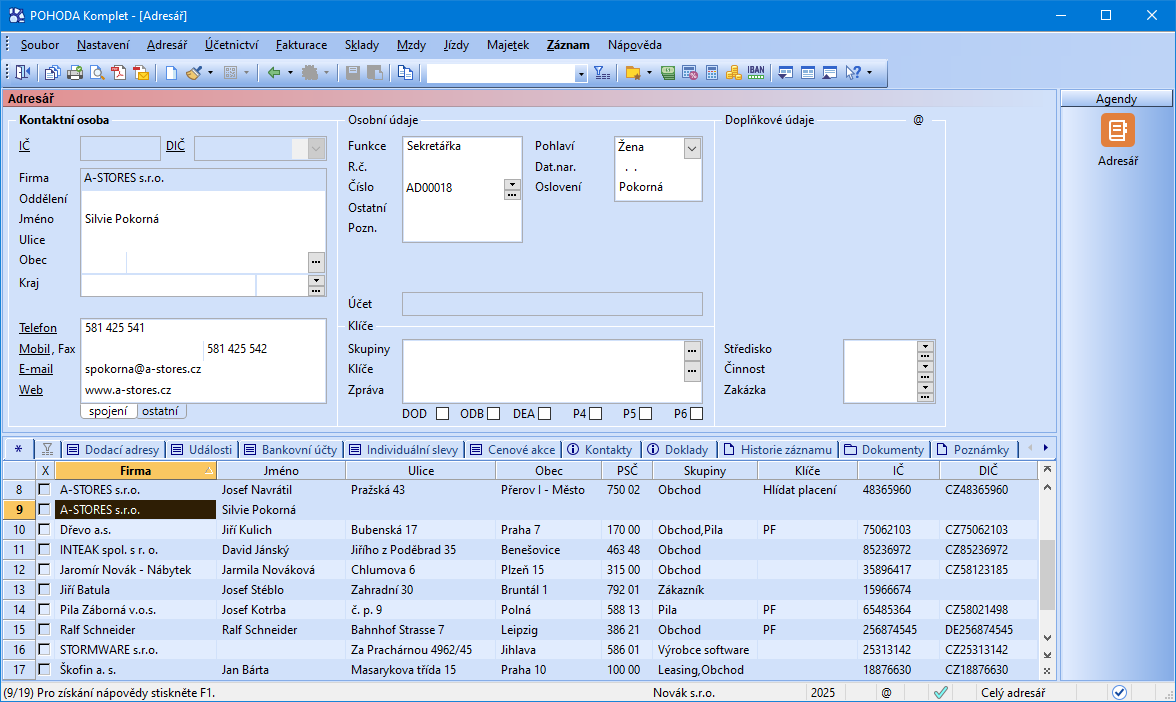Open print preview magnifier icon
The width and height of the screenshot is (1176, 702).
(x=97, y=73)
